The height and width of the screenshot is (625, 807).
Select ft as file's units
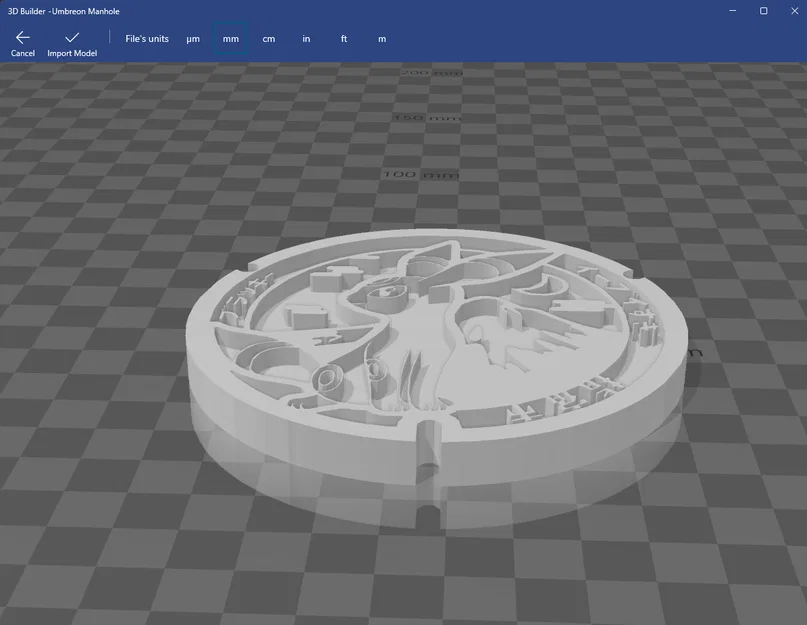click(344, 39)
